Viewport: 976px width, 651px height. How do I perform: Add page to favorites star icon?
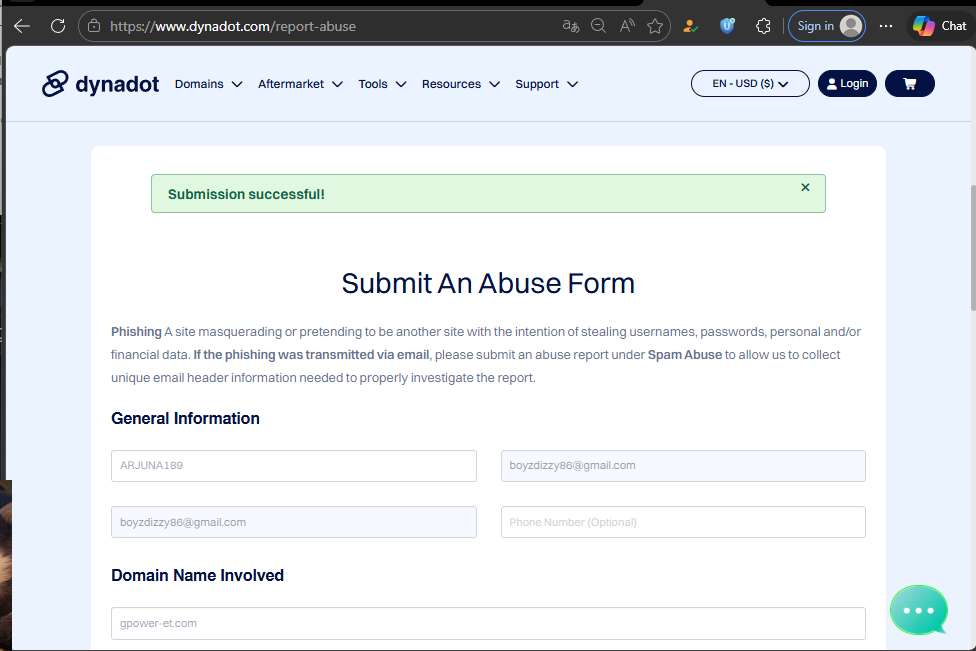[x=655, y=26]
